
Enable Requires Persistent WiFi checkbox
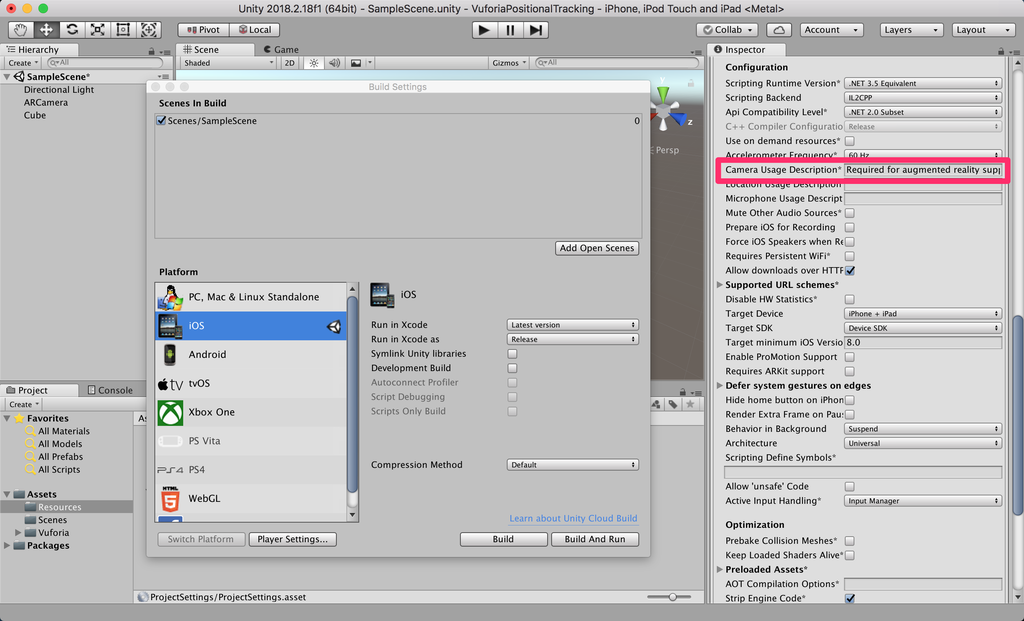click(850, 256)
